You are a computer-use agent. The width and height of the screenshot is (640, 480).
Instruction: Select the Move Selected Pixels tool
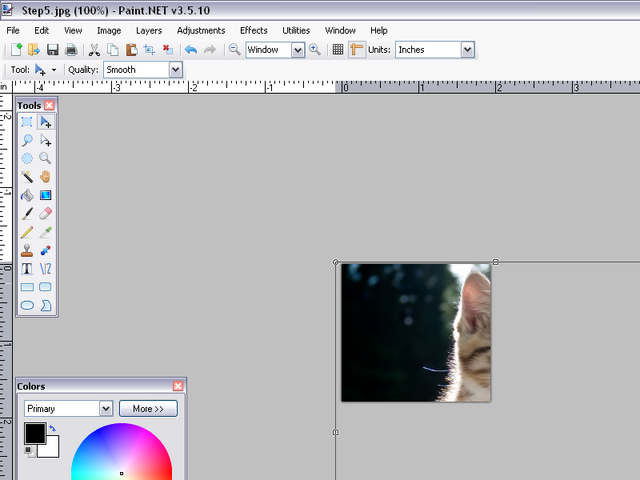(45, 122)
